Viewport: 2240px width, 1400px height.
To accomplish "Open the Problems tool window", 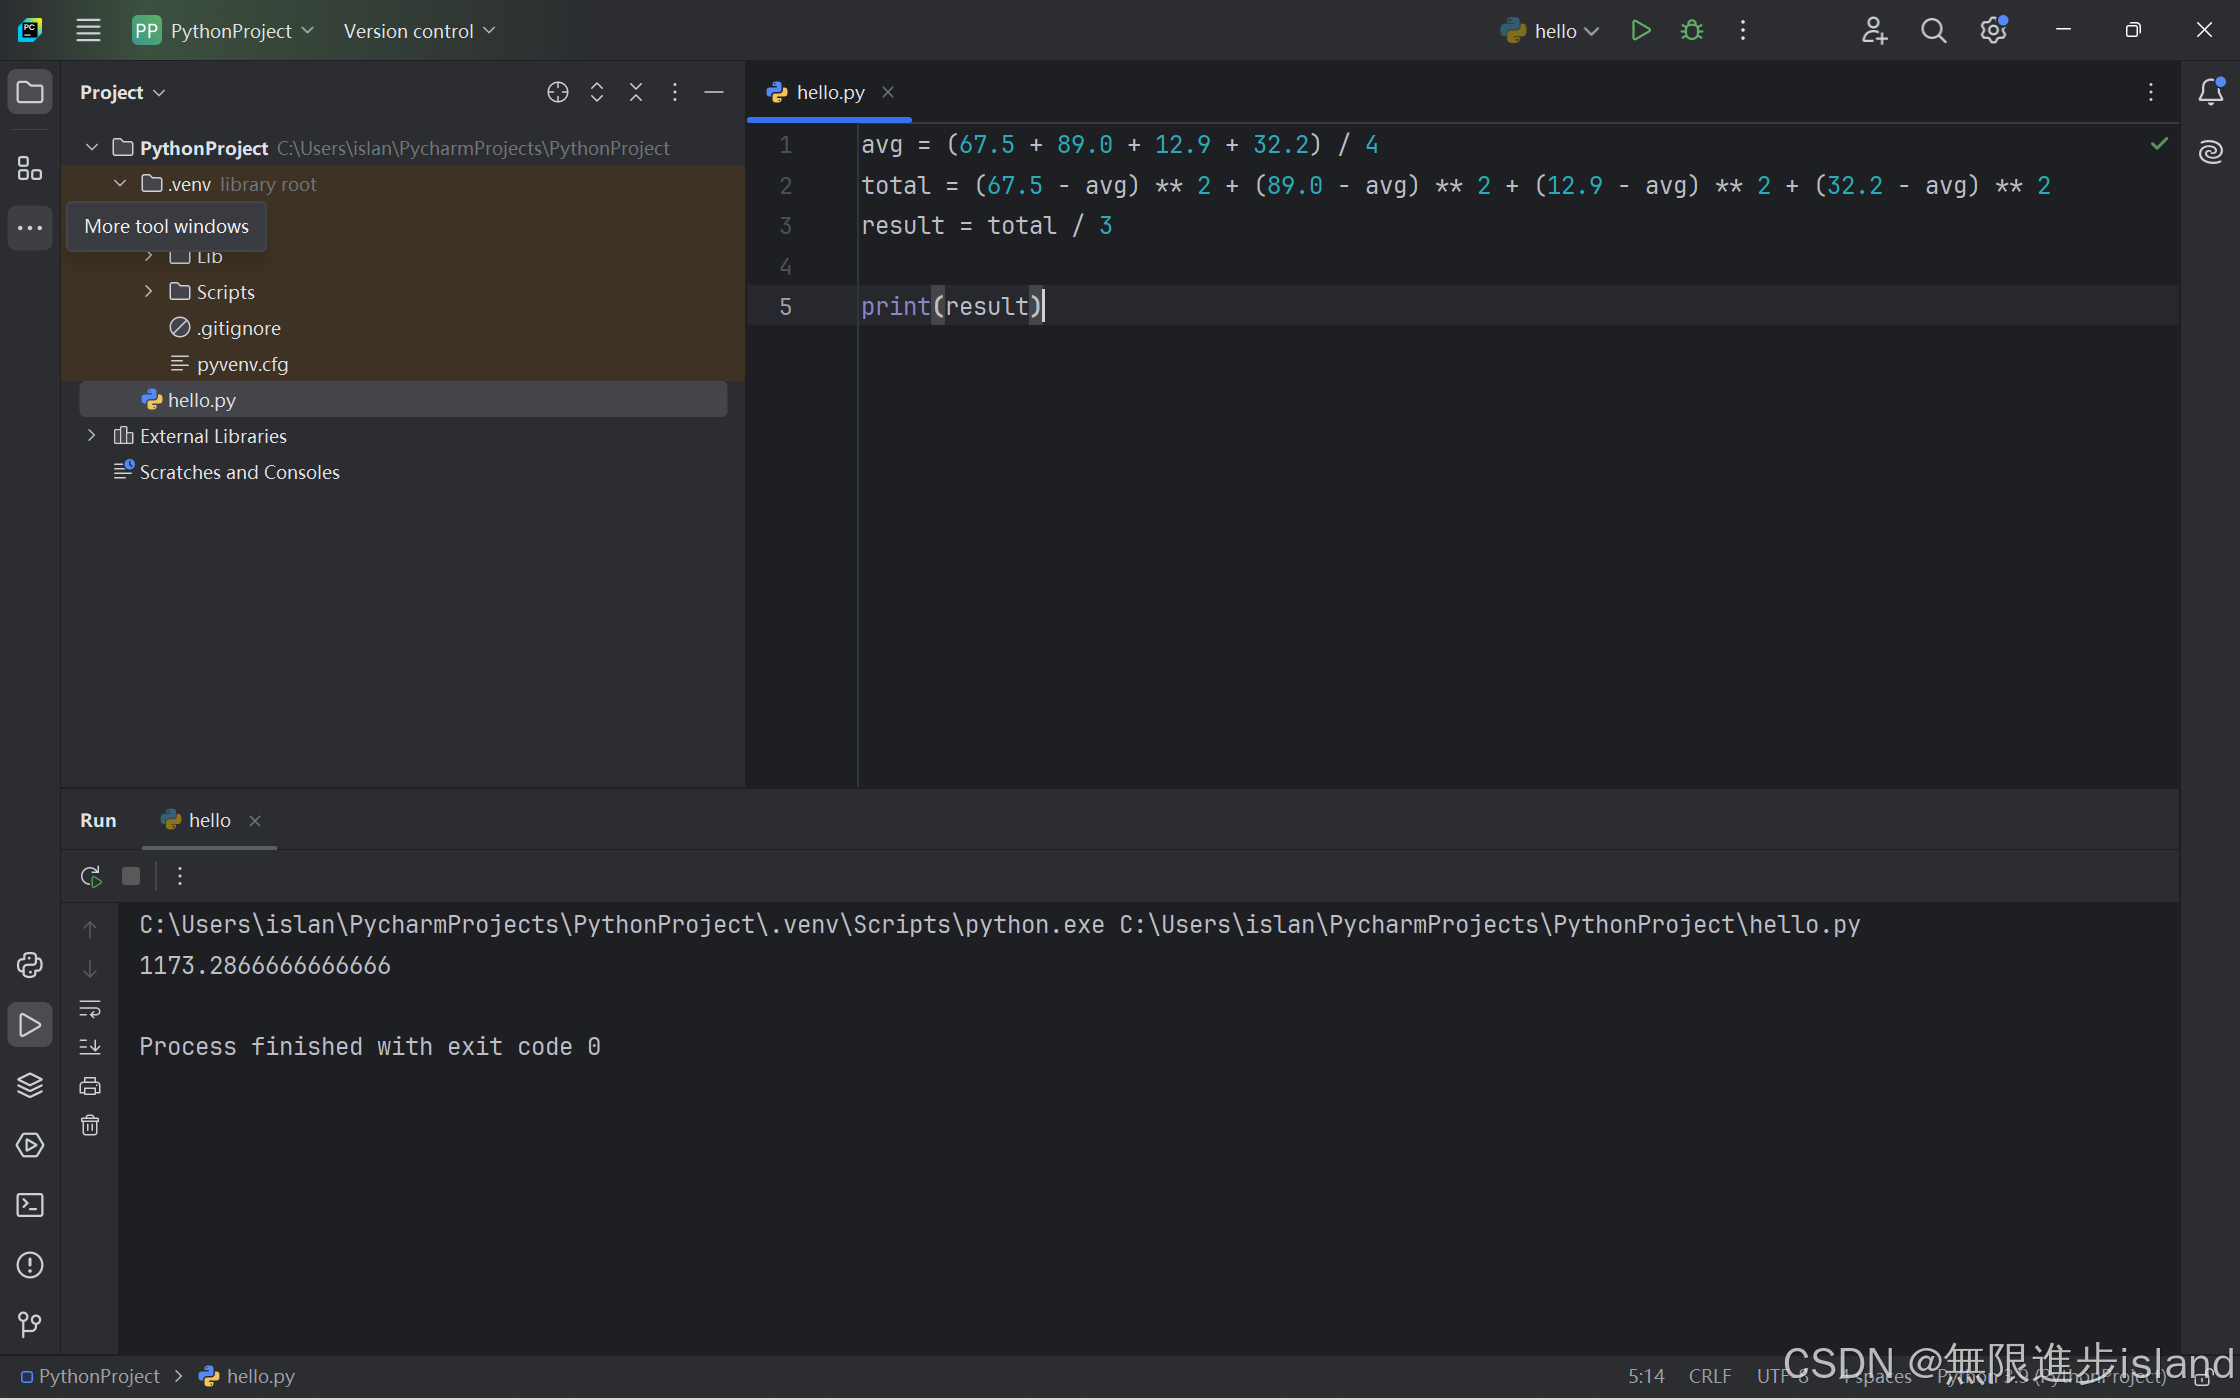I will (30, 1265).
